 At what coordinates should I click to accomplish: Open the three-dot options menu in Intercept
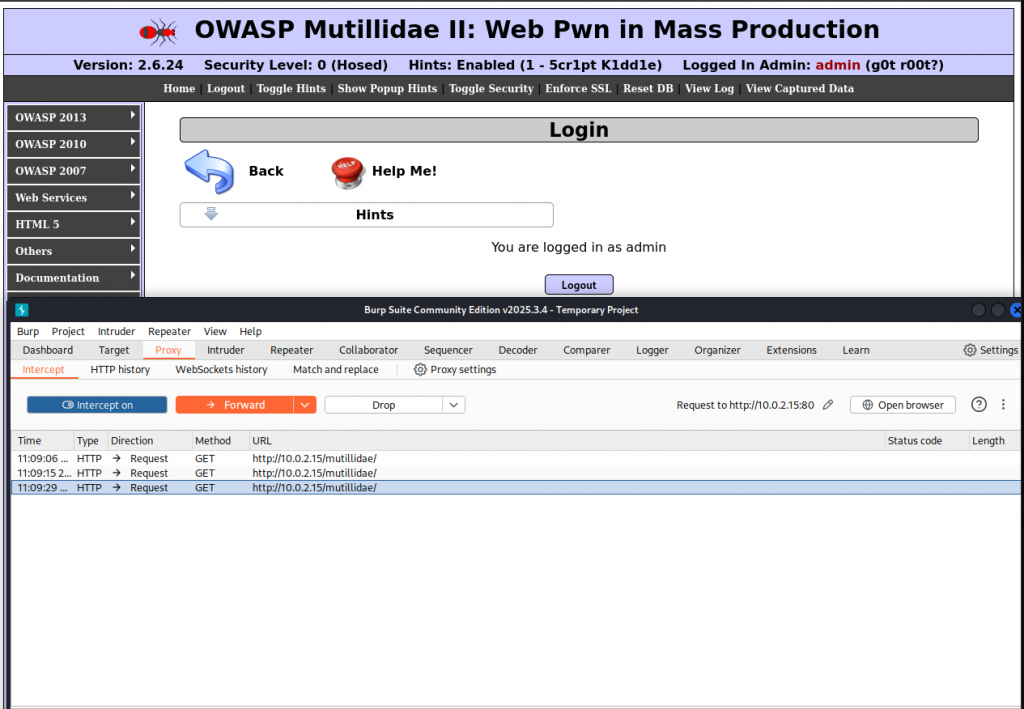1004,405
